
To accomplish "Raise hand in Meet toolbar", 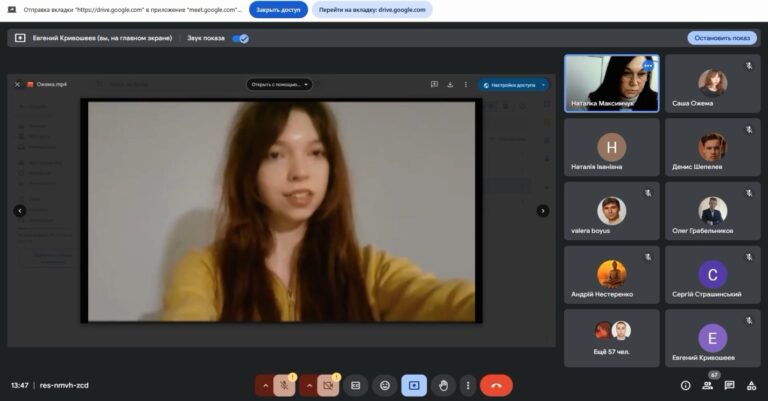I will [x=443, y=385].
